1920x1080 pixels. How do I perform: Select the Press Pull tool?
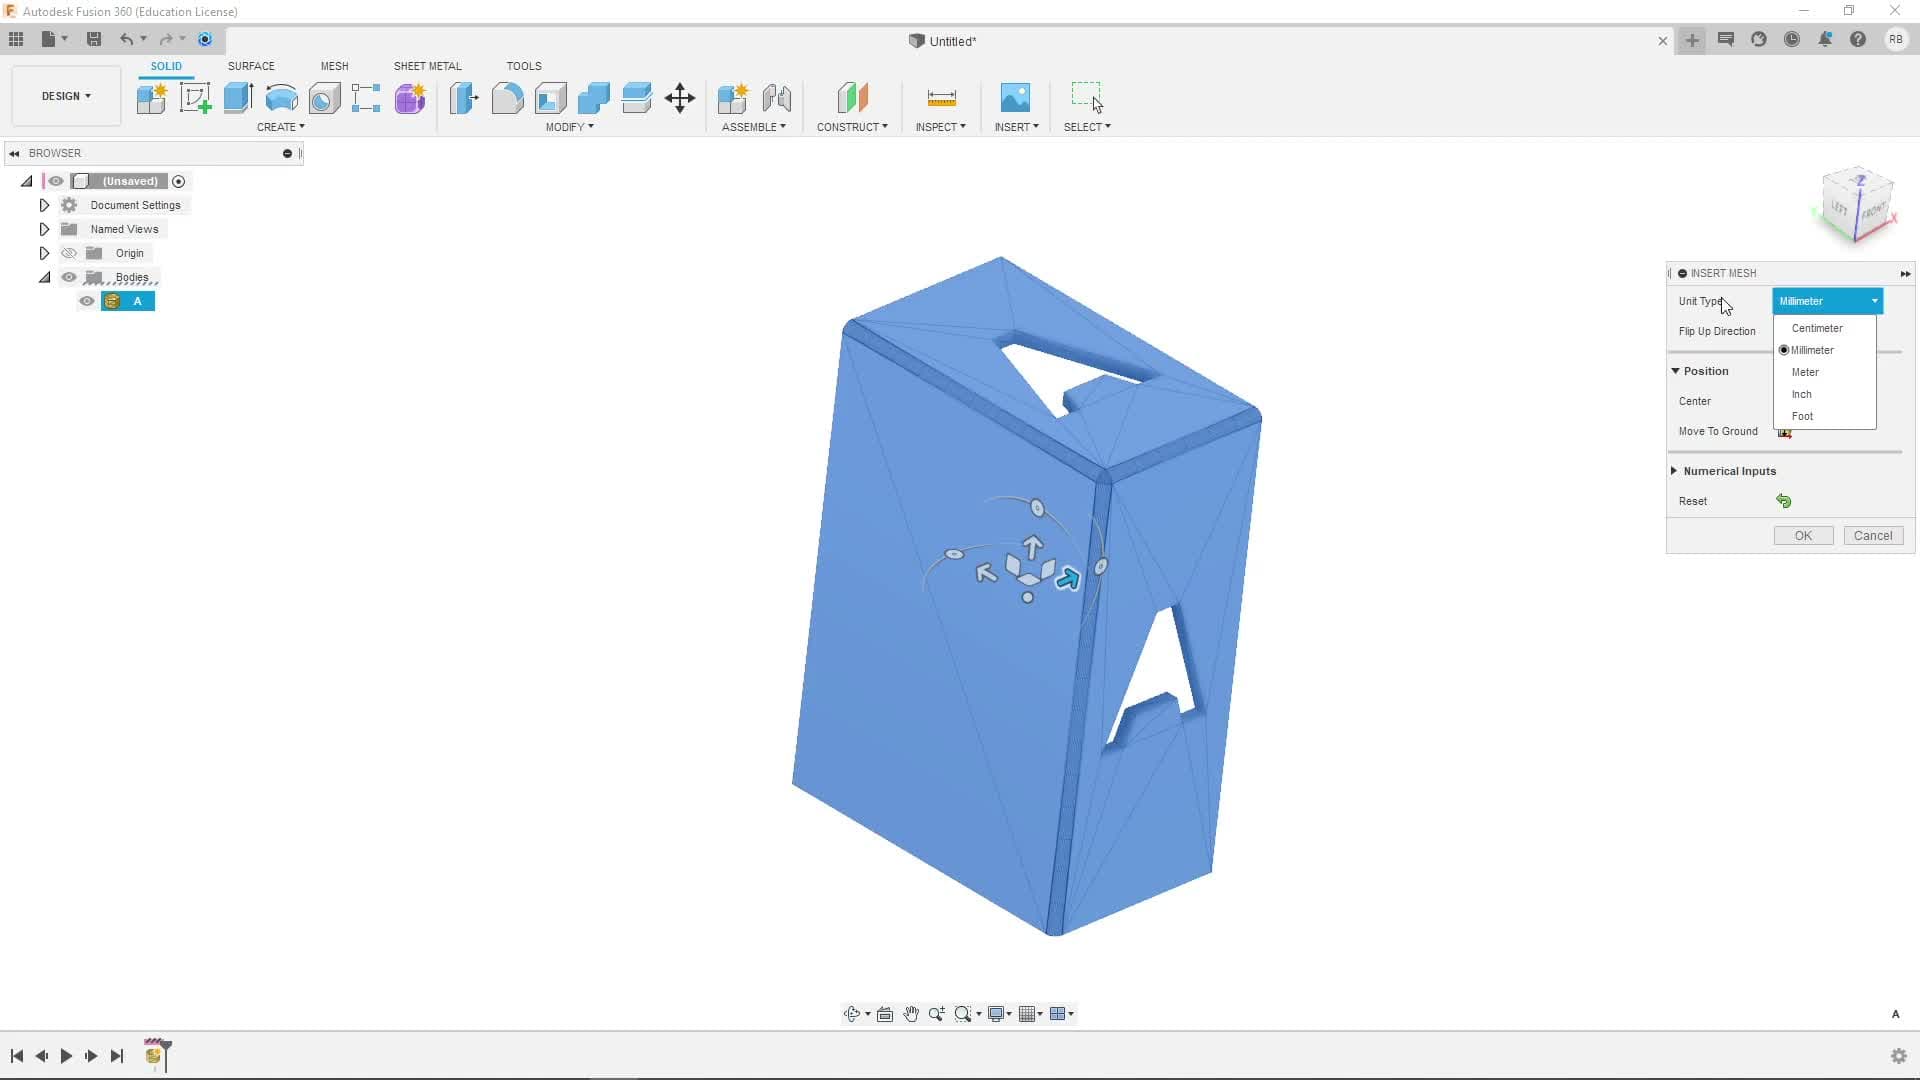pos(464,98)
